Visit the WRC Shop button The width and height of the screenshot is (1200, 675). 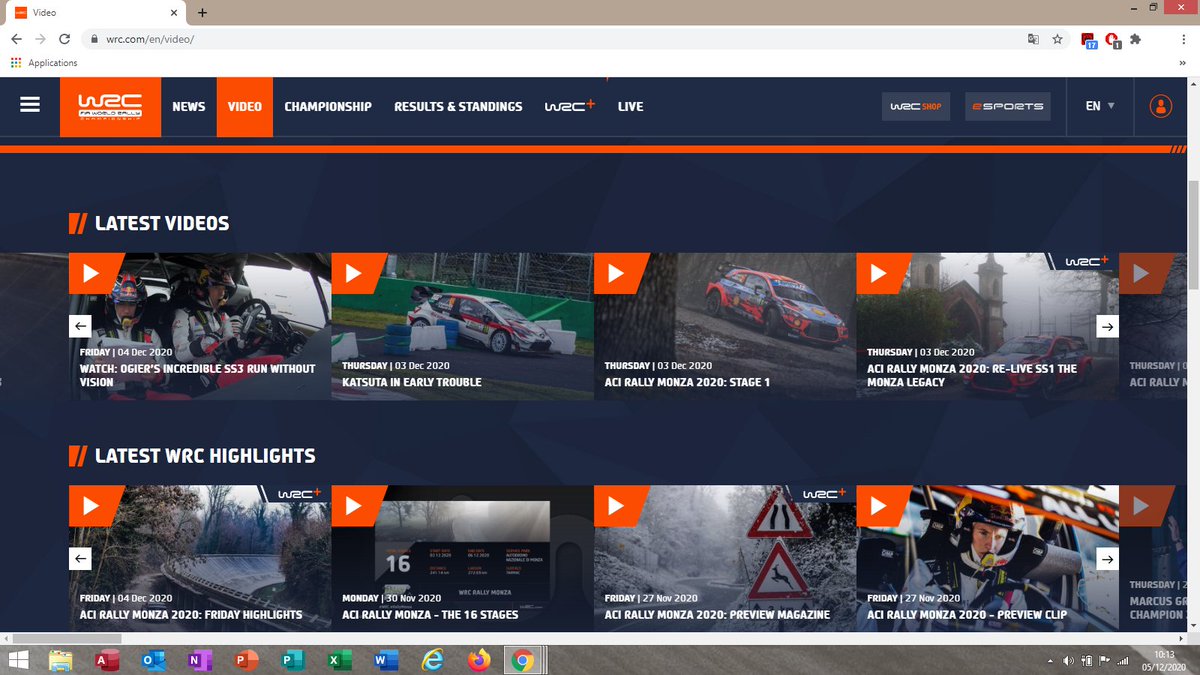[916, 106]
